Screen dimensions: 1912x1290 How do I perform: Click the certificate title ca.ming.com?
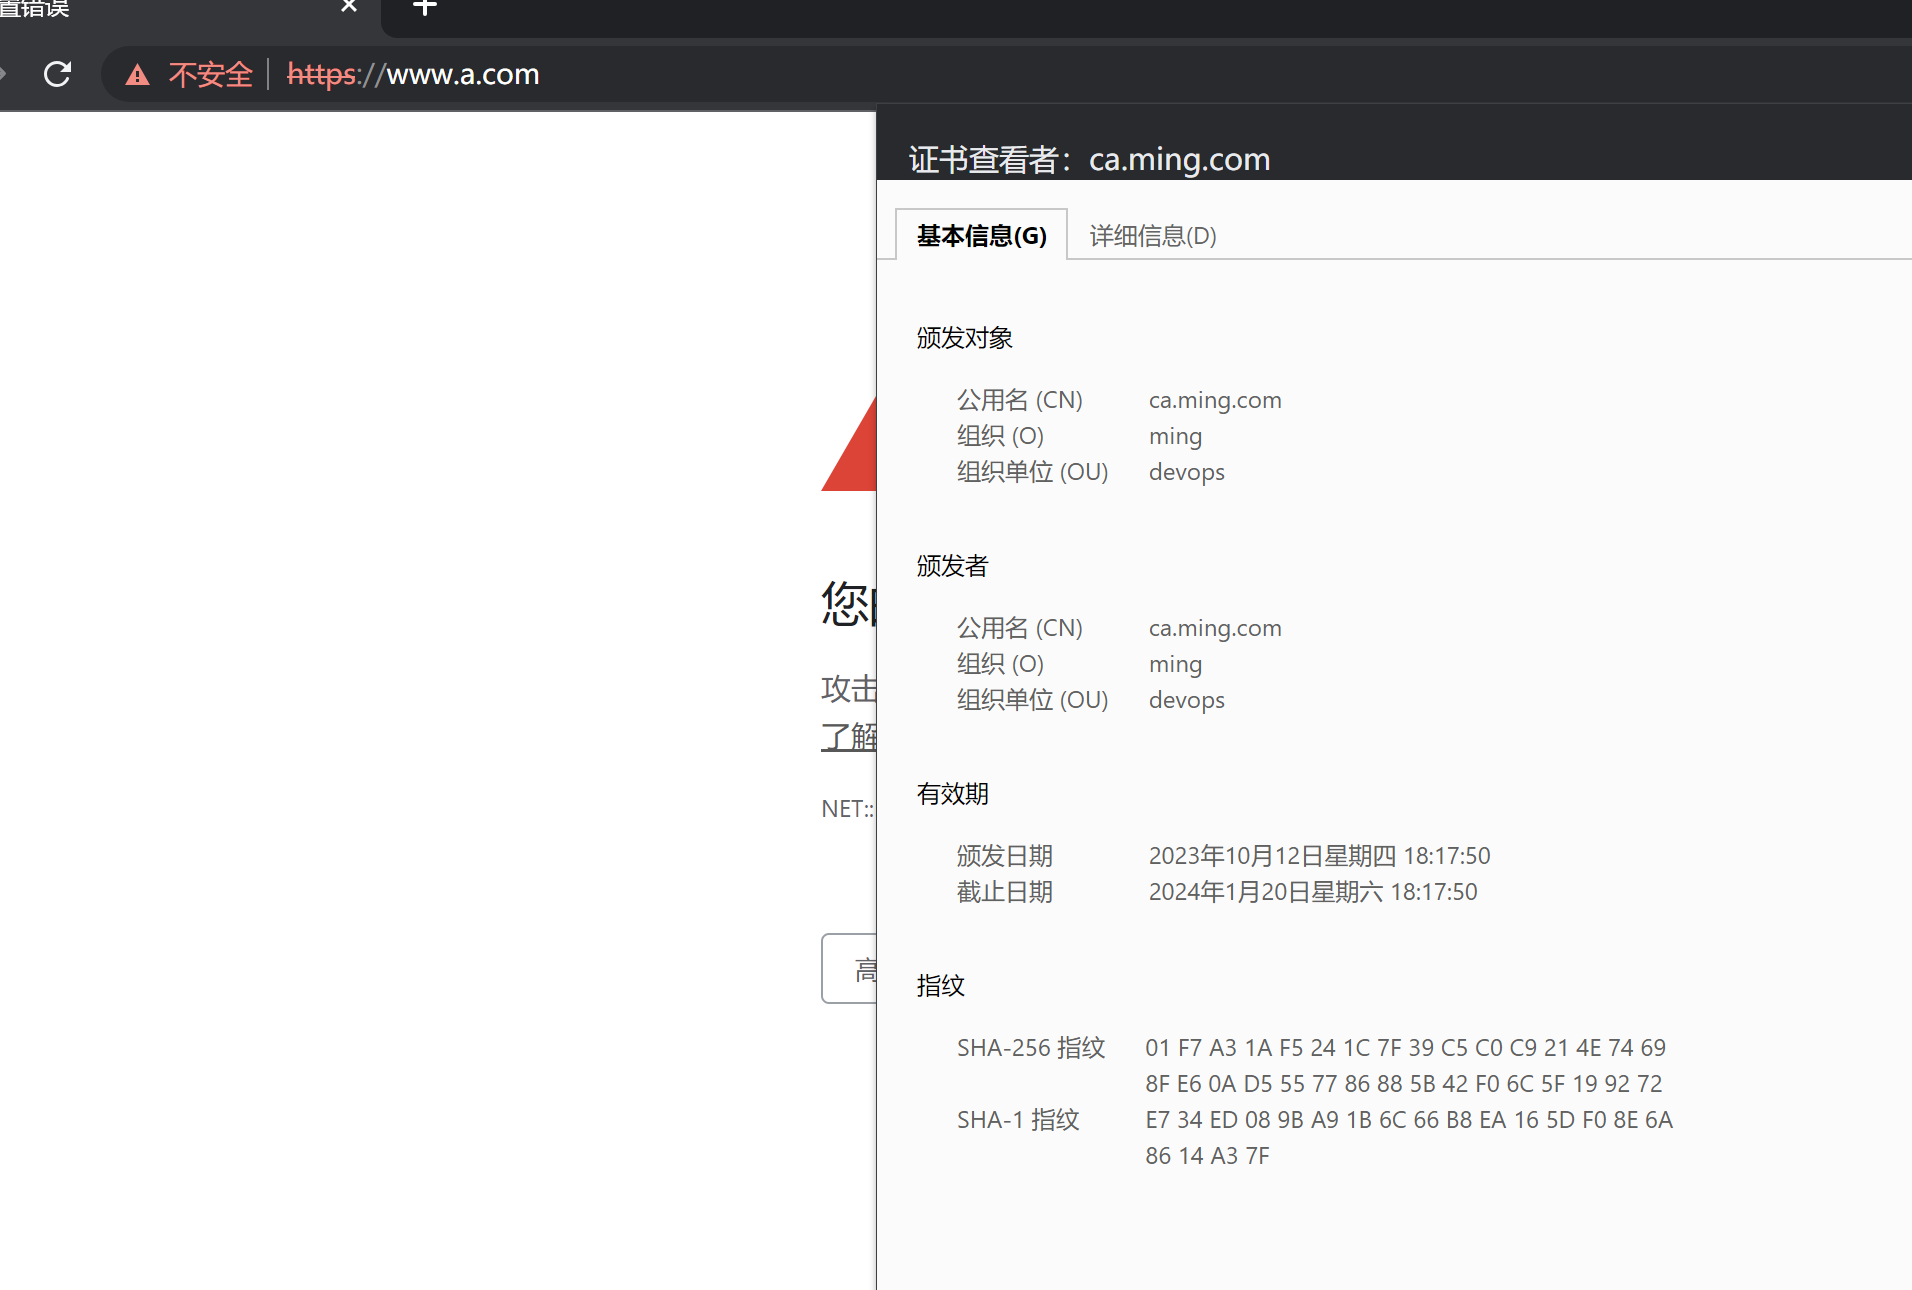(x=1179, y=158)
